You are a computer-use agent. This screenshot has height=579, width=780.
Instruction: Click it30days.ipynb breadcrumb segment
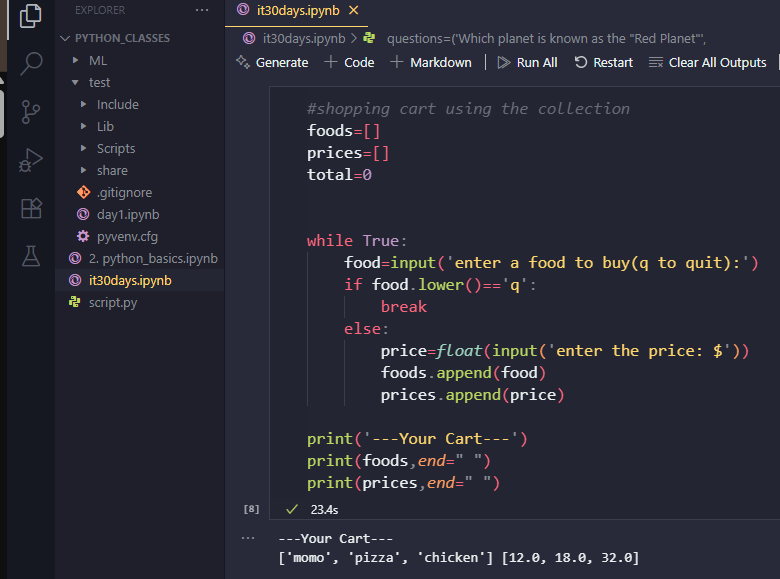[x=304, y=38]
